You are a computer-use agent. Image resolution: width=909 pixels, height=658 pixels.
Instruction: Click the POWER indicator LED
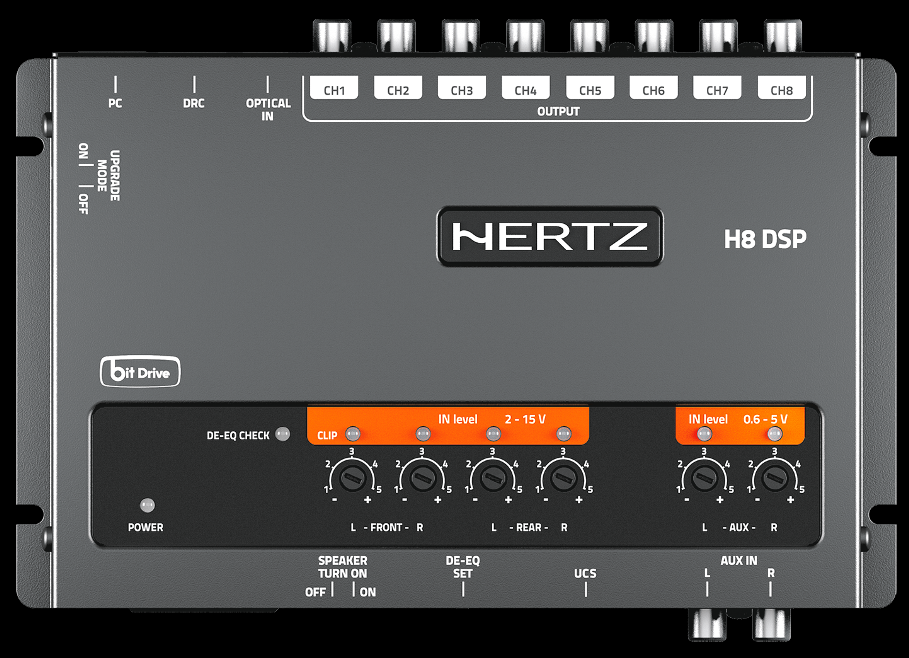(x=146, y=506)
